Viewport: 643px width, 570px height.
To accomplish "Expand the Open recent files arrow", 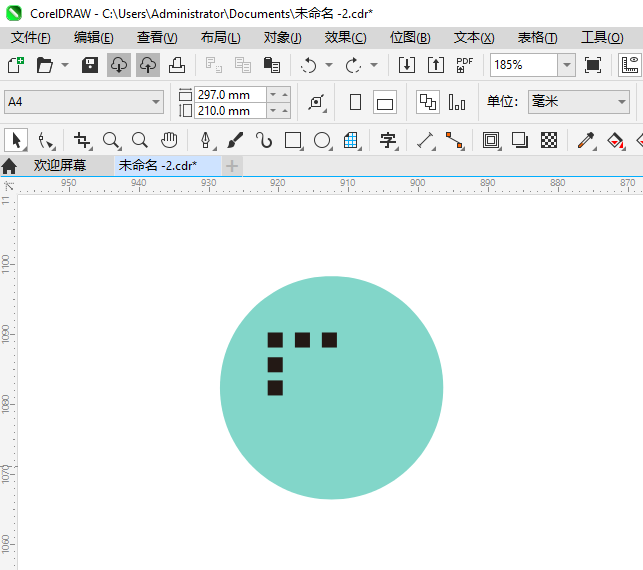I will pyautogui.click(x=65, y=65).
